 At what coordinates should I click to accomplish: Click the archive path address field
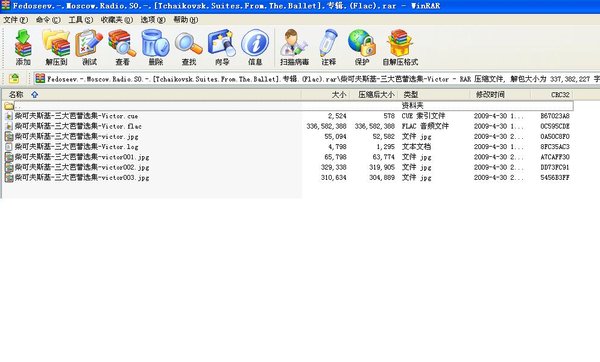tap(316, 79)
